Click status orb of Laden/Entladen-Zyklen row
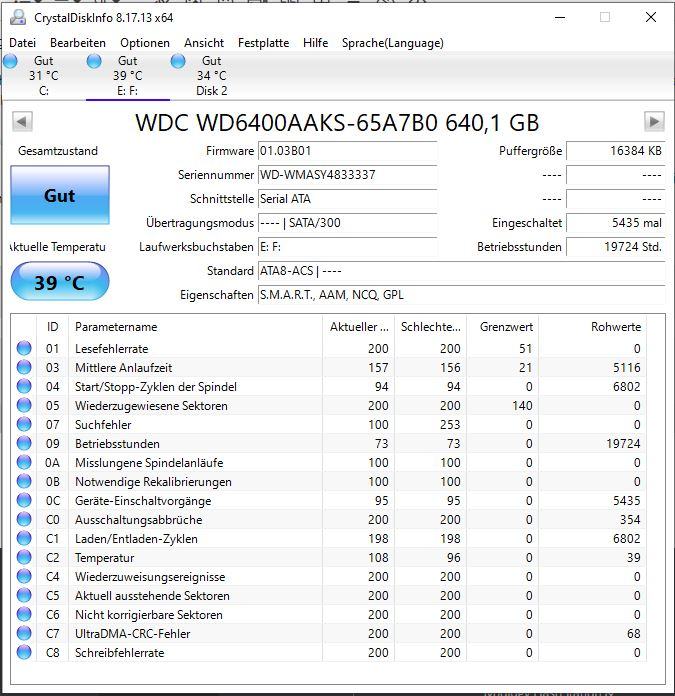The width and height of the screenshot is (675, 696). tap(24, 538)
